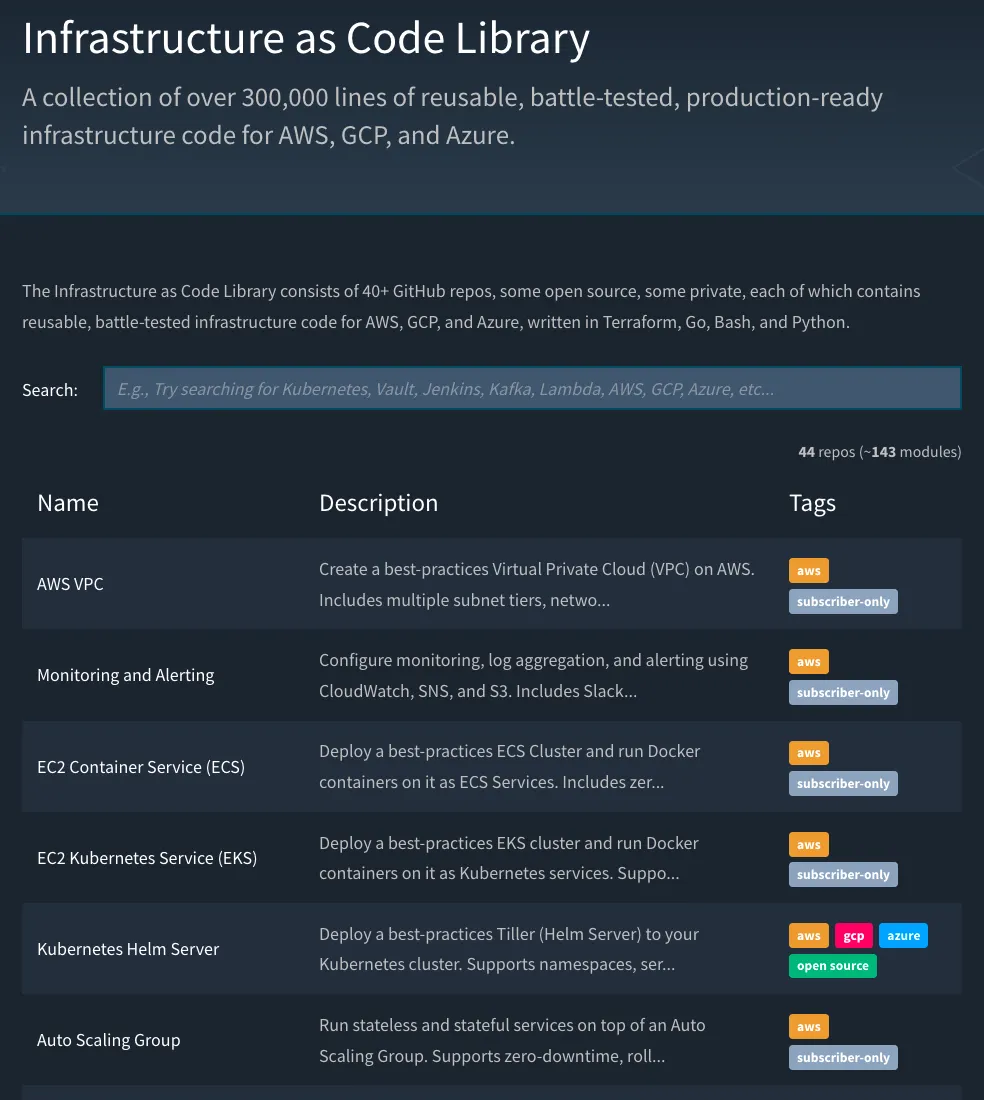Screen dimensions: 984x1100
Task: Click aws tag in Monitoring and Alerting row
Action: (x=809, y=662)
